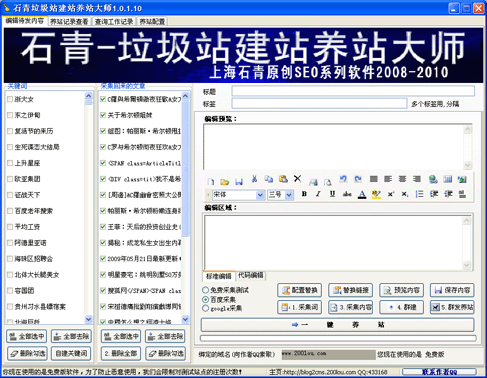Screen dimensions: 487x378
Task: Click the Copy icon in editor toolbar
Action: [269, 179]
